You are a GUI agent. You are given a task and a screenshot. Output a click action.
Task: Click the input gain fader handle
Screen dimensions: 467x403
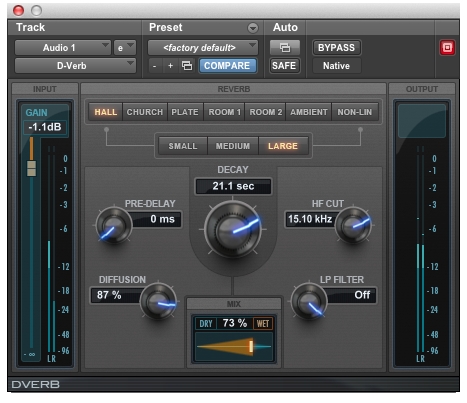(x=31, y=168)
